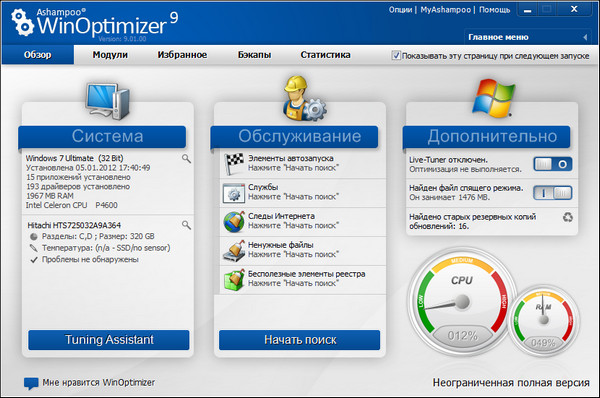Screen dimensions: 600x398
Task: Toggle the Live-Tuner switch
Action: [x=553, y=164]
